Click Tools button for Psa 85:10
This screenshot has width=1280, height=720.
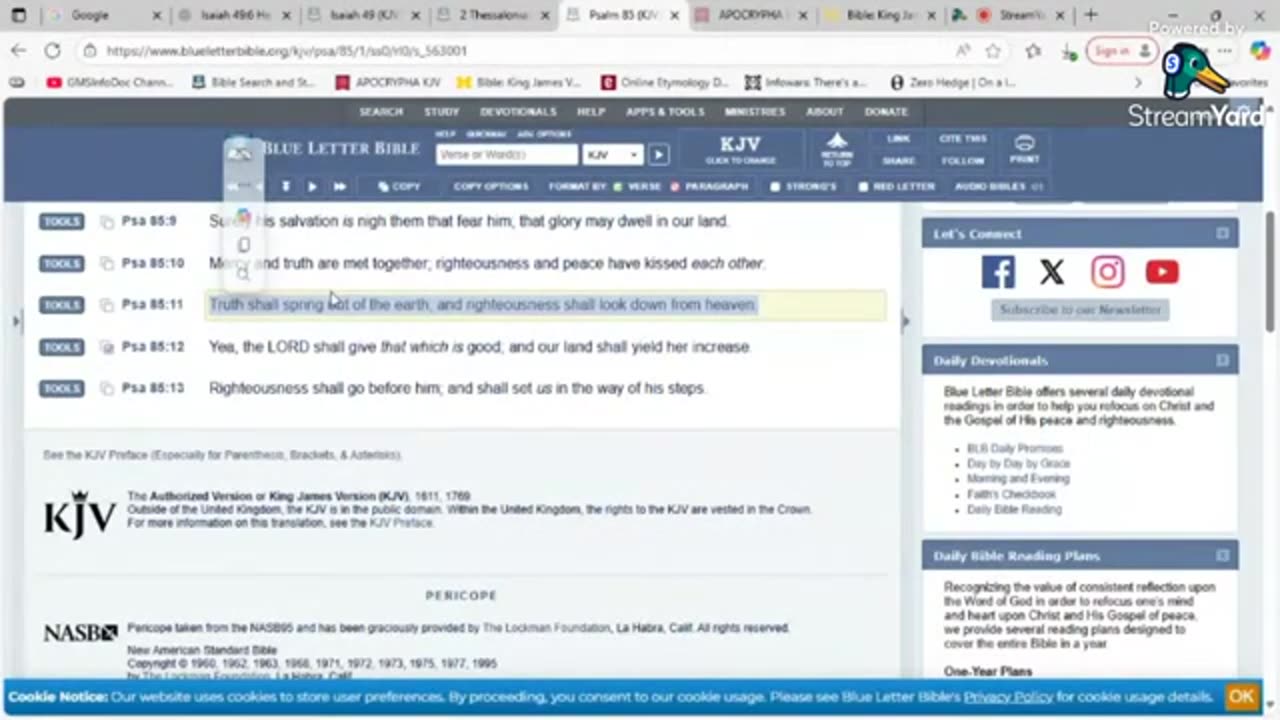pyautogui.click(x=61, y=264)
